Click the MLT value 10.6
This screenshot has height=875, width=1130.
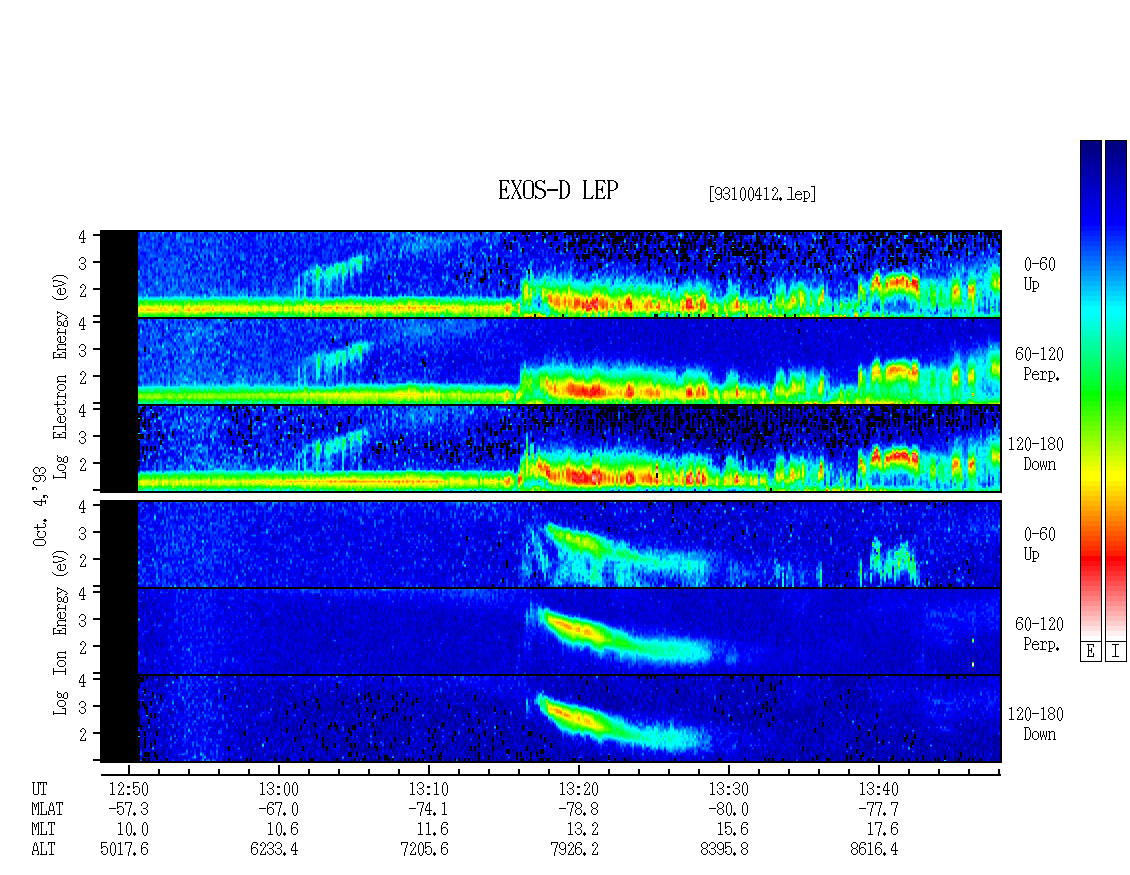[282, 830]
